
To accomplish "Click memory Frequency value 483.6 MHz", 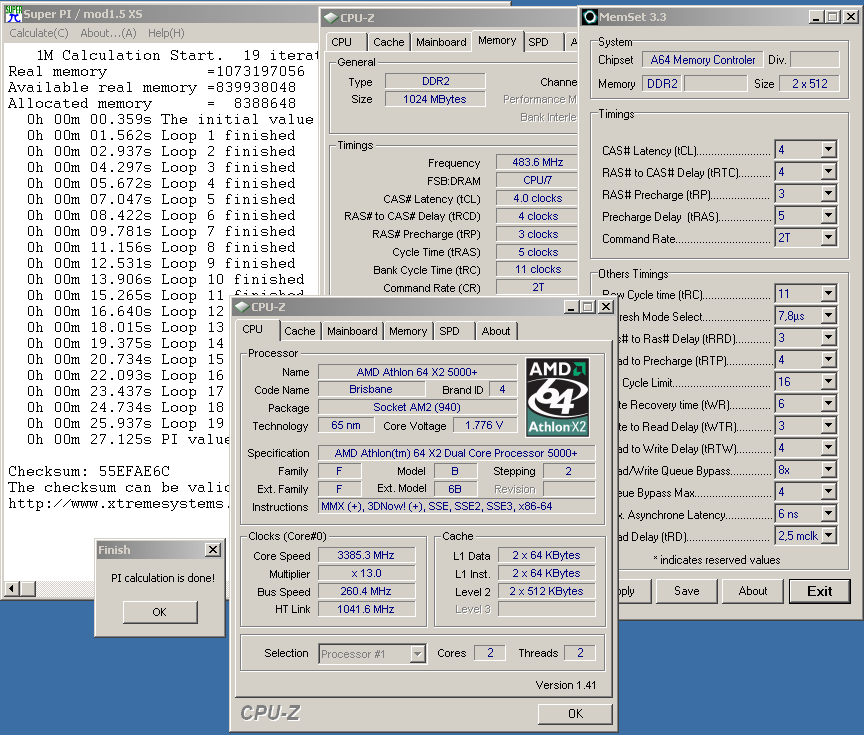I will click(537, 162).
